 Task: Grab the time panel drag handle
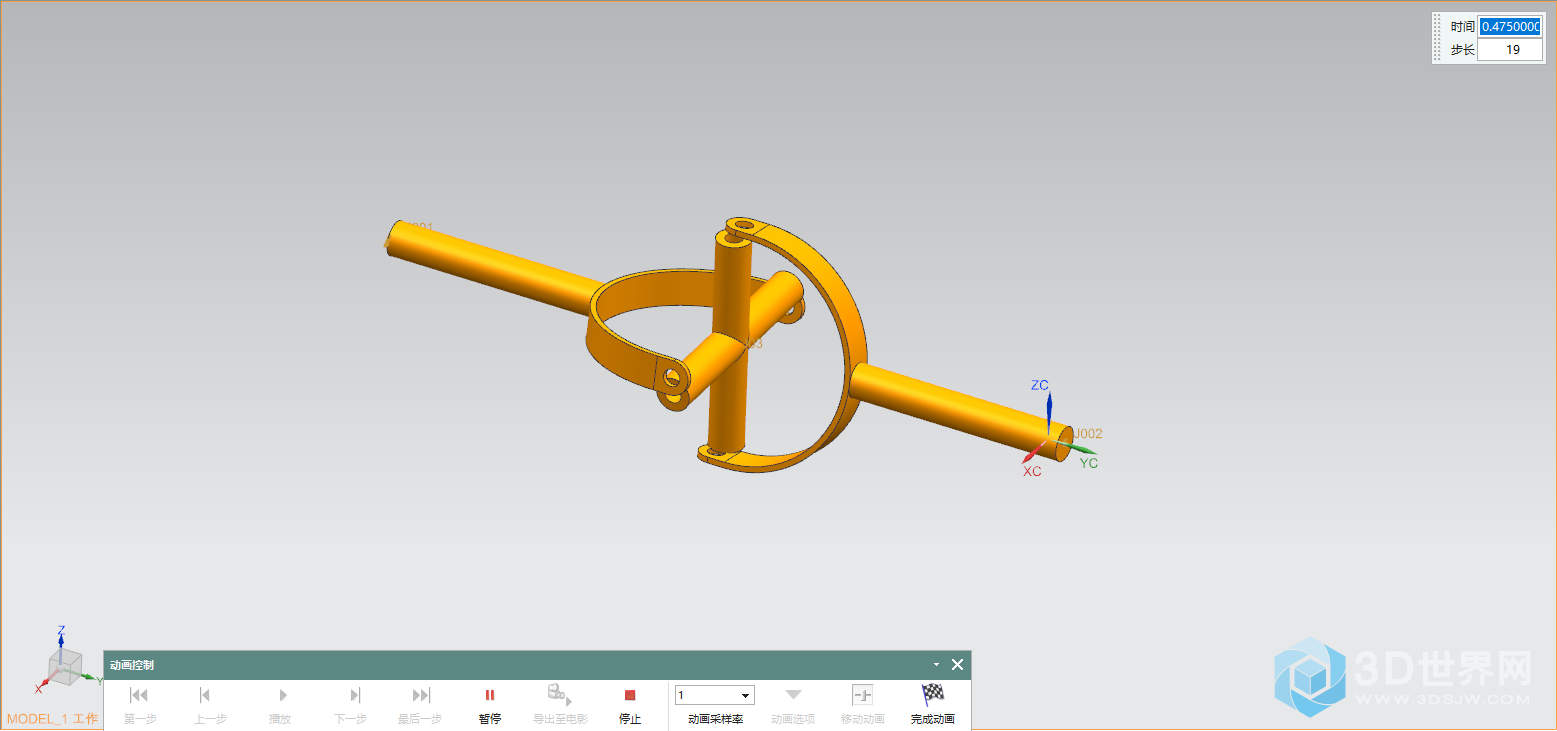tap(1439, 39)
